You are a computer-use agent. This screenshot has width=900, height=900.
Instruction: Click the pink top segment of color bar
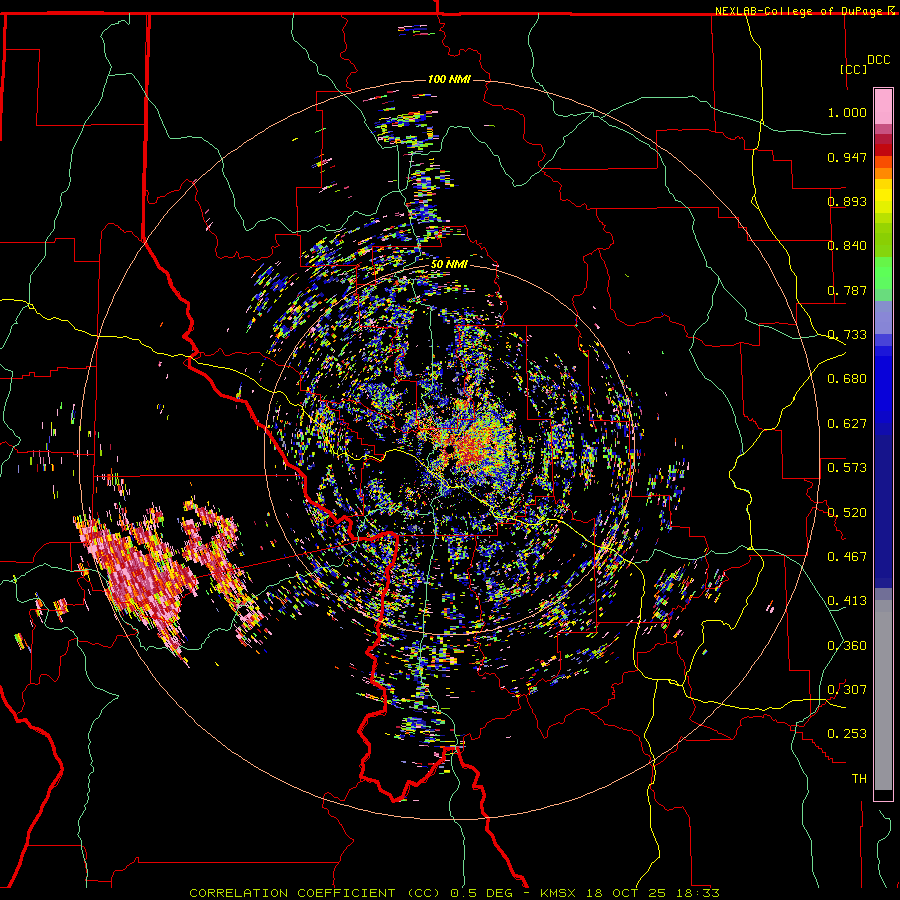coord(883,106)
